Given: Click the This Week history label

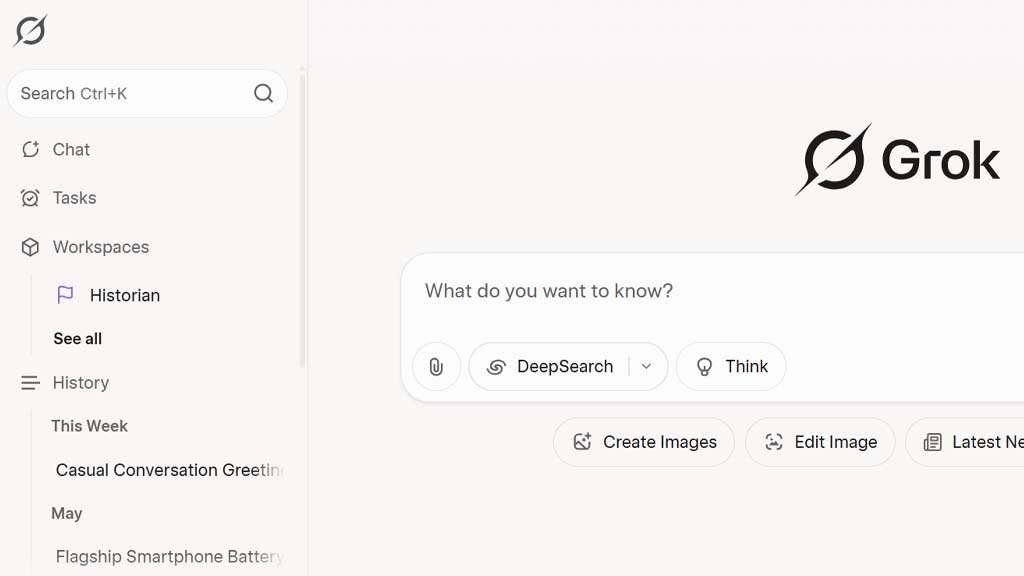Looking at the screenshot, I should pyautogui.click(x=89, y=426).
